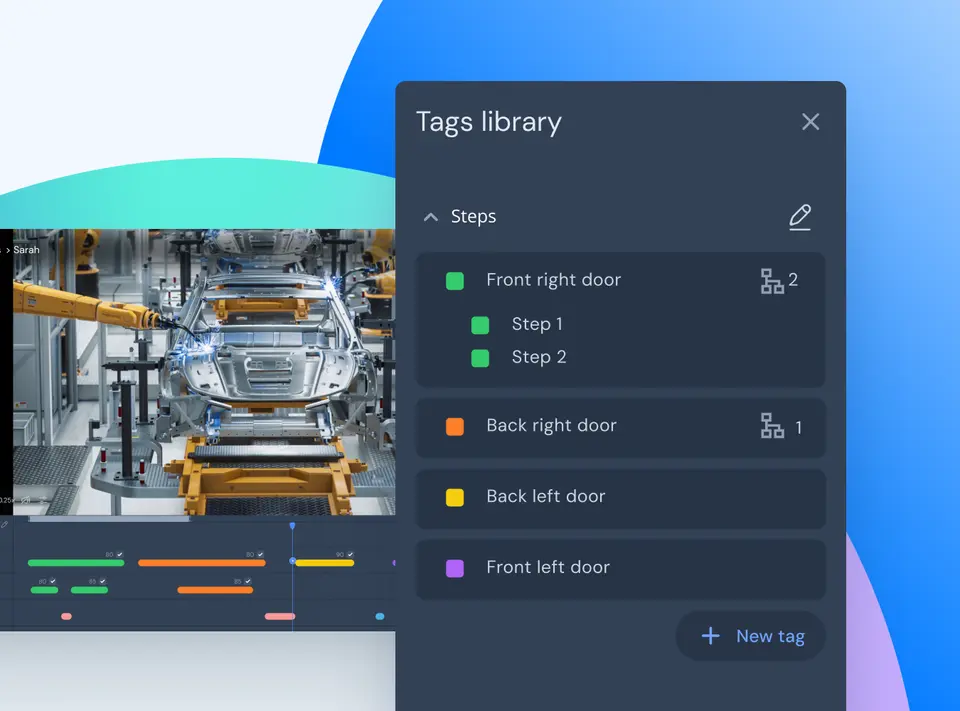Select the long orange timeline segment
960x711 pixels.
tap(202, 563)
